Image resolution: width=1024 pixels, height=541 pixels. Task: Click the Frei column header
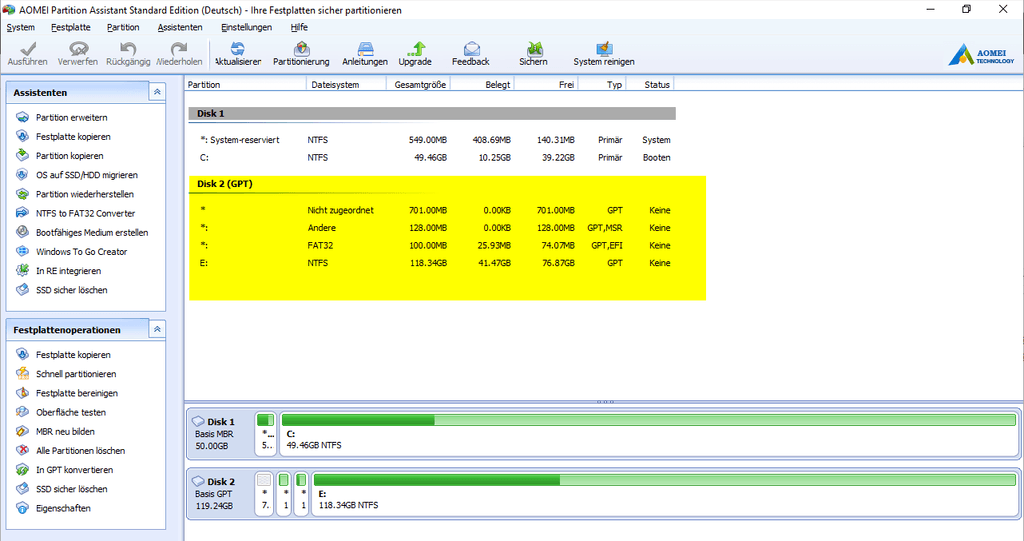[x=547, y=85]
